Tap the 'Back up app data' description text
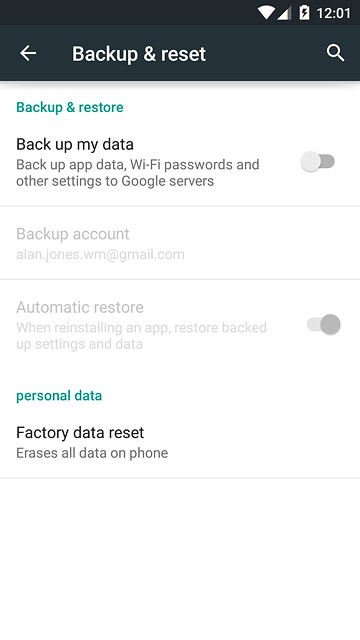Screen dimensions: 360x640 pyautogui.click(x=138, y=173)
